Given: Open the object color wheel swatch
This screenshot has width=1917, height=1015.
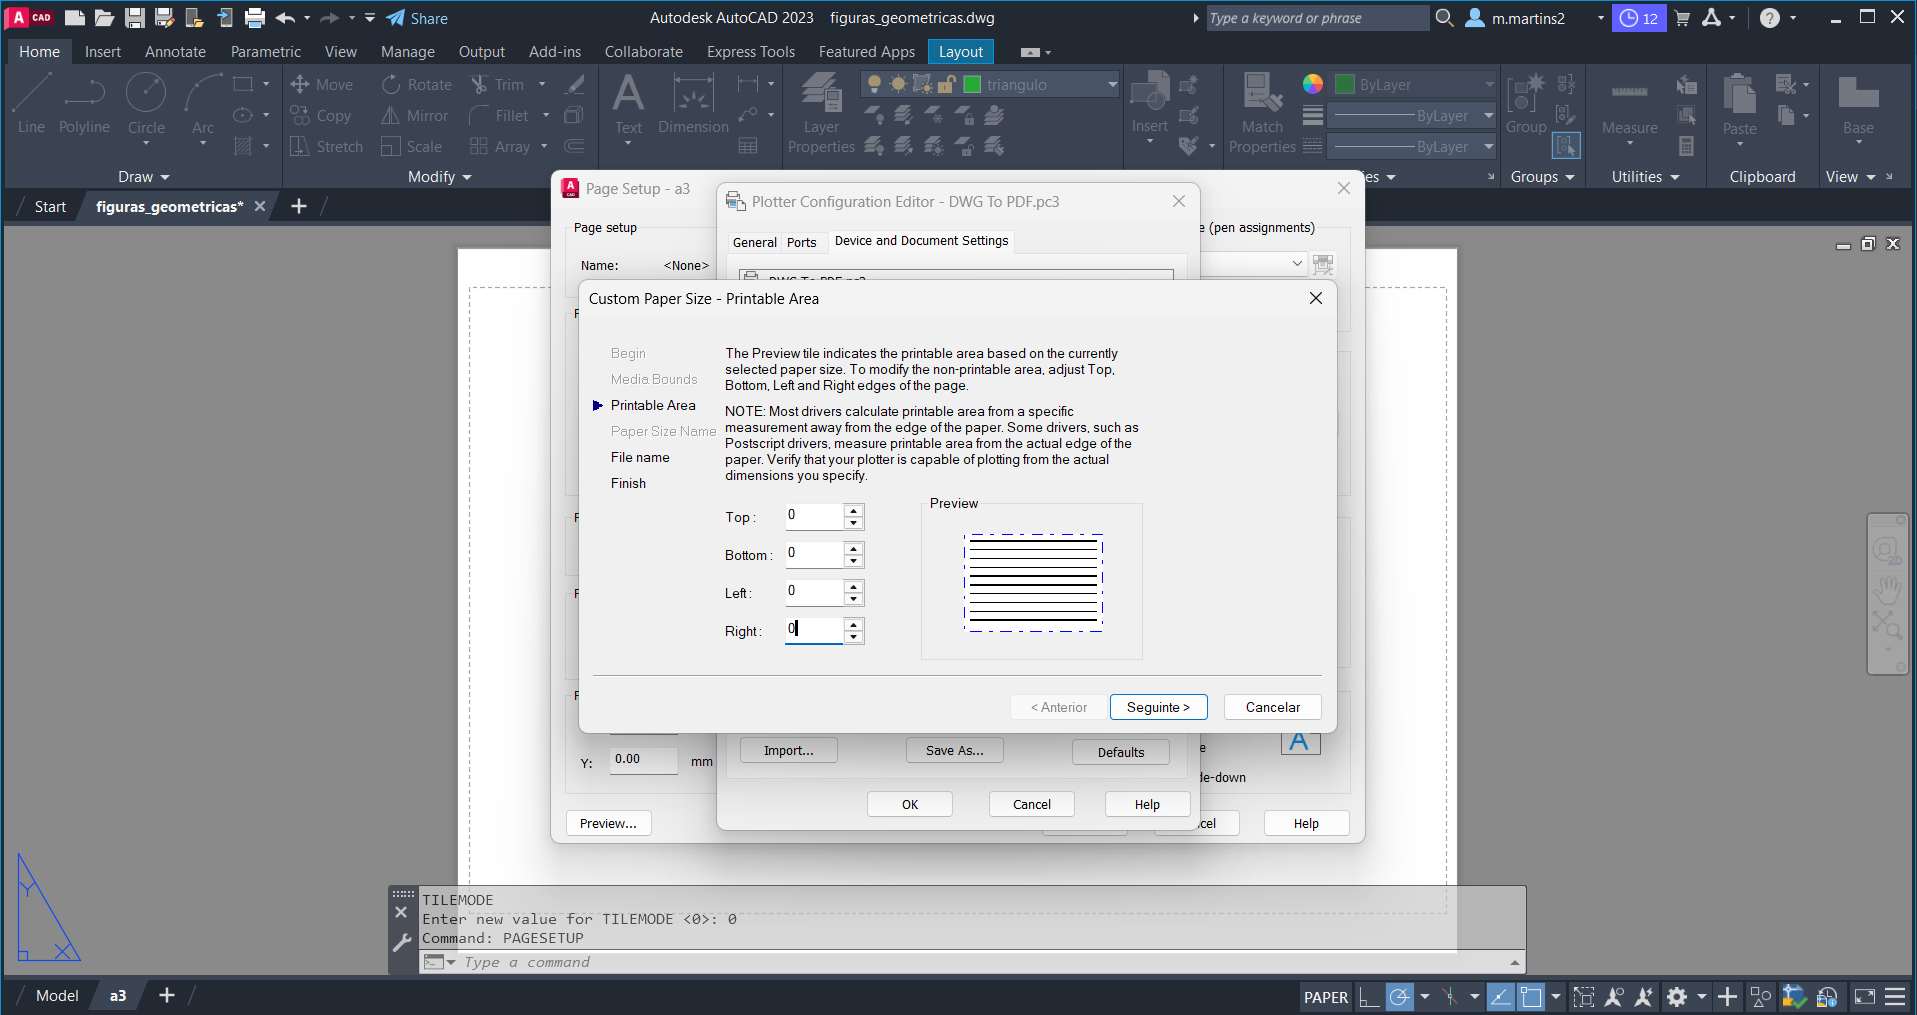Looking at the screenshot, I should tap(1313, 85).
